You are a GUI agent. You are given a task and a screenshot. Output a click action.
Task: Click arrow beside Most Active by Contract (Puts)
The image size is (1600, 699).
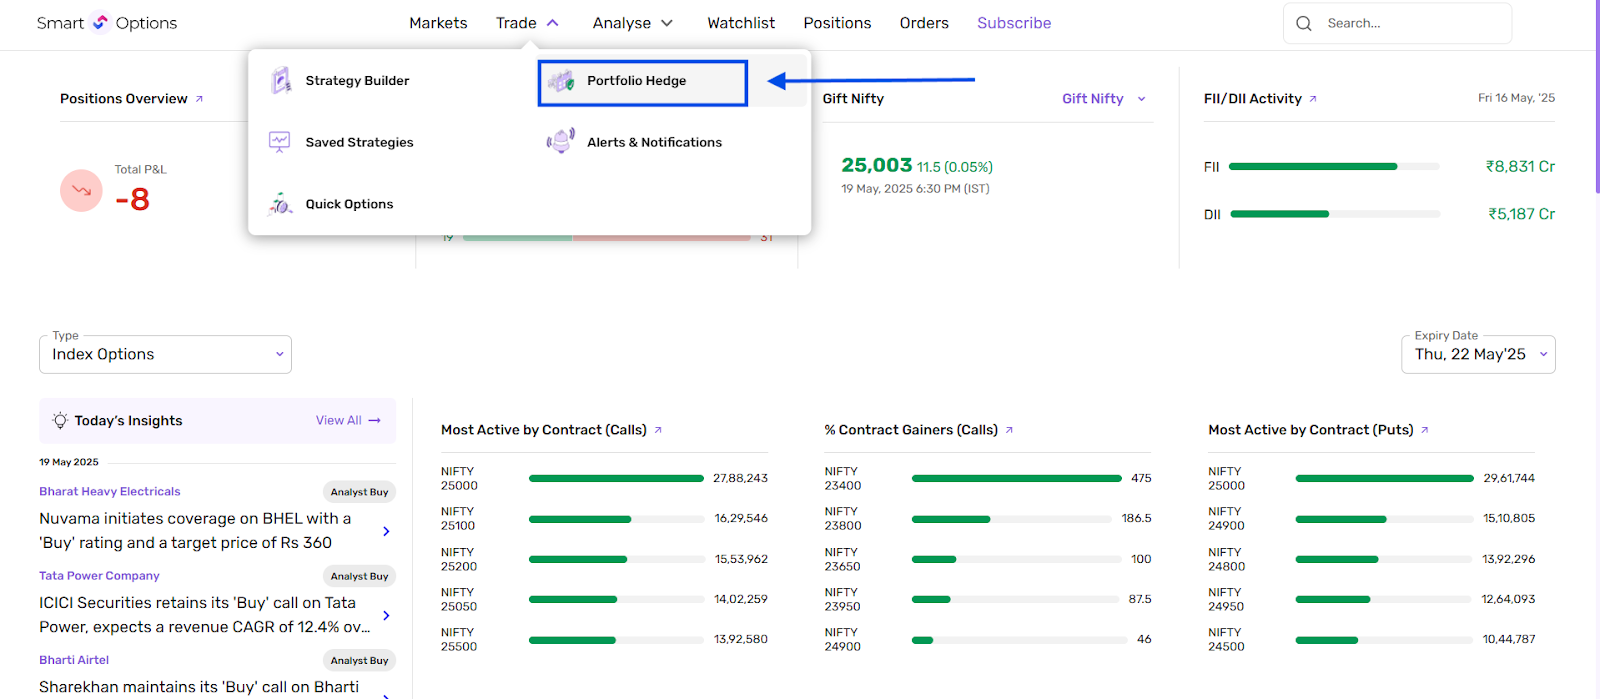(x=1425, y=430)
